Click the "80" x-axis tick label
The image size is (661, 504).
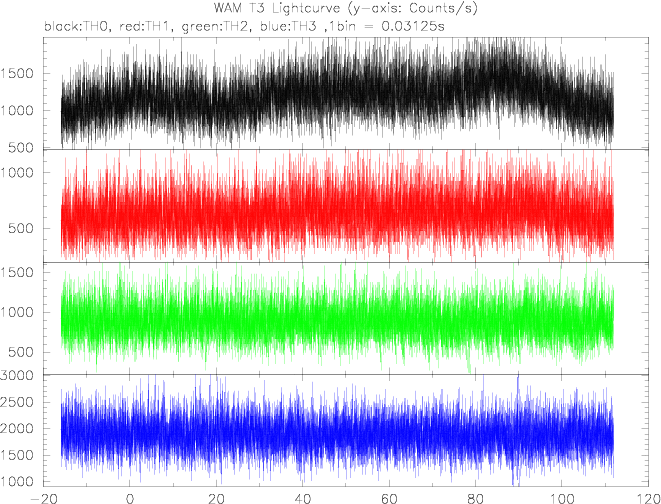[475, 497]
